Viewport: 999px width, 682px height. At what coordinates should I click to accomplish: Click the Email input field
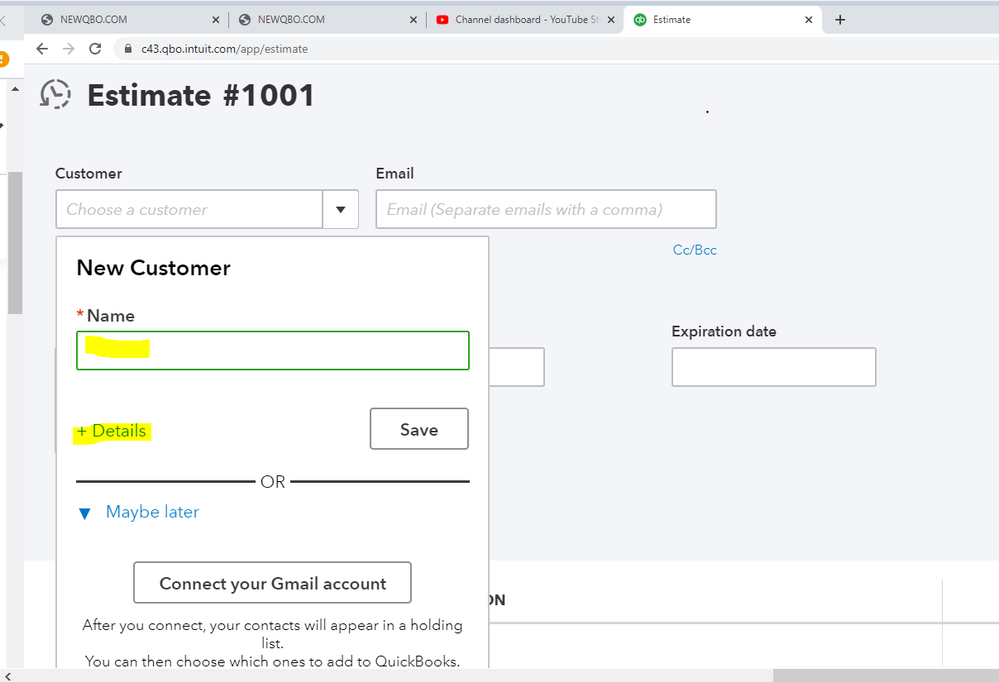546,209
